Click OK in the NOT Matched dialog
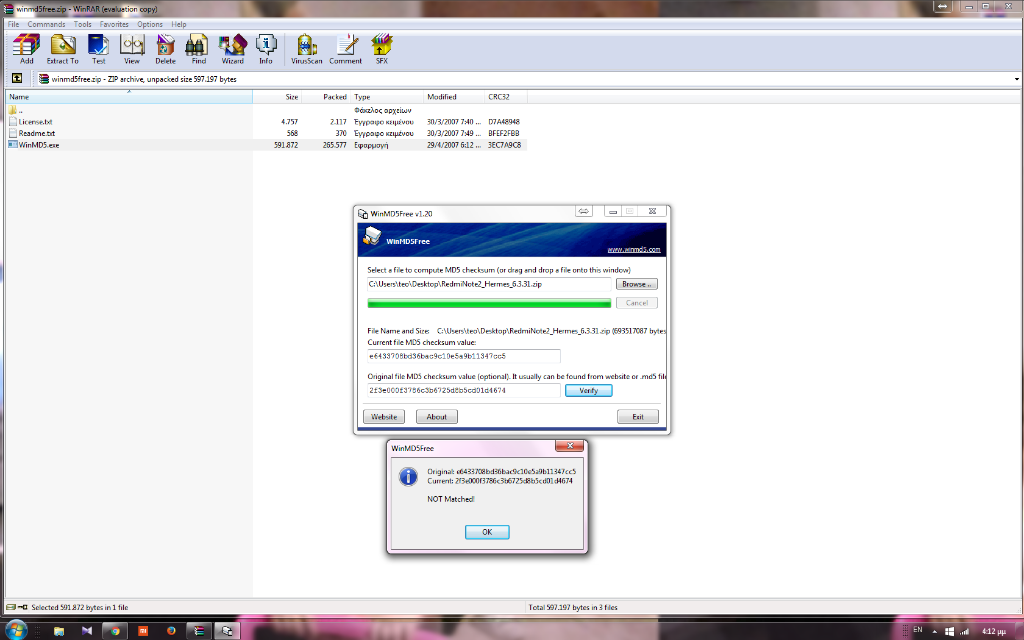The height and width of the screenshot is (640, 1024). pos(487,532)
